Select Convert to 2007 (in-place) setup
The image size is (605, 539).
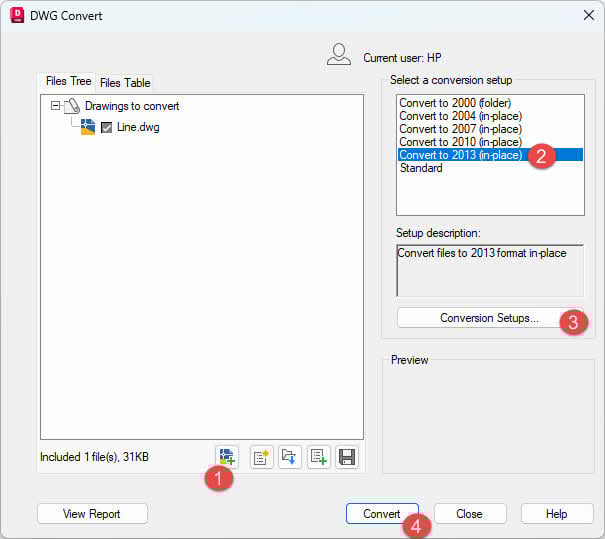[490, 129]
